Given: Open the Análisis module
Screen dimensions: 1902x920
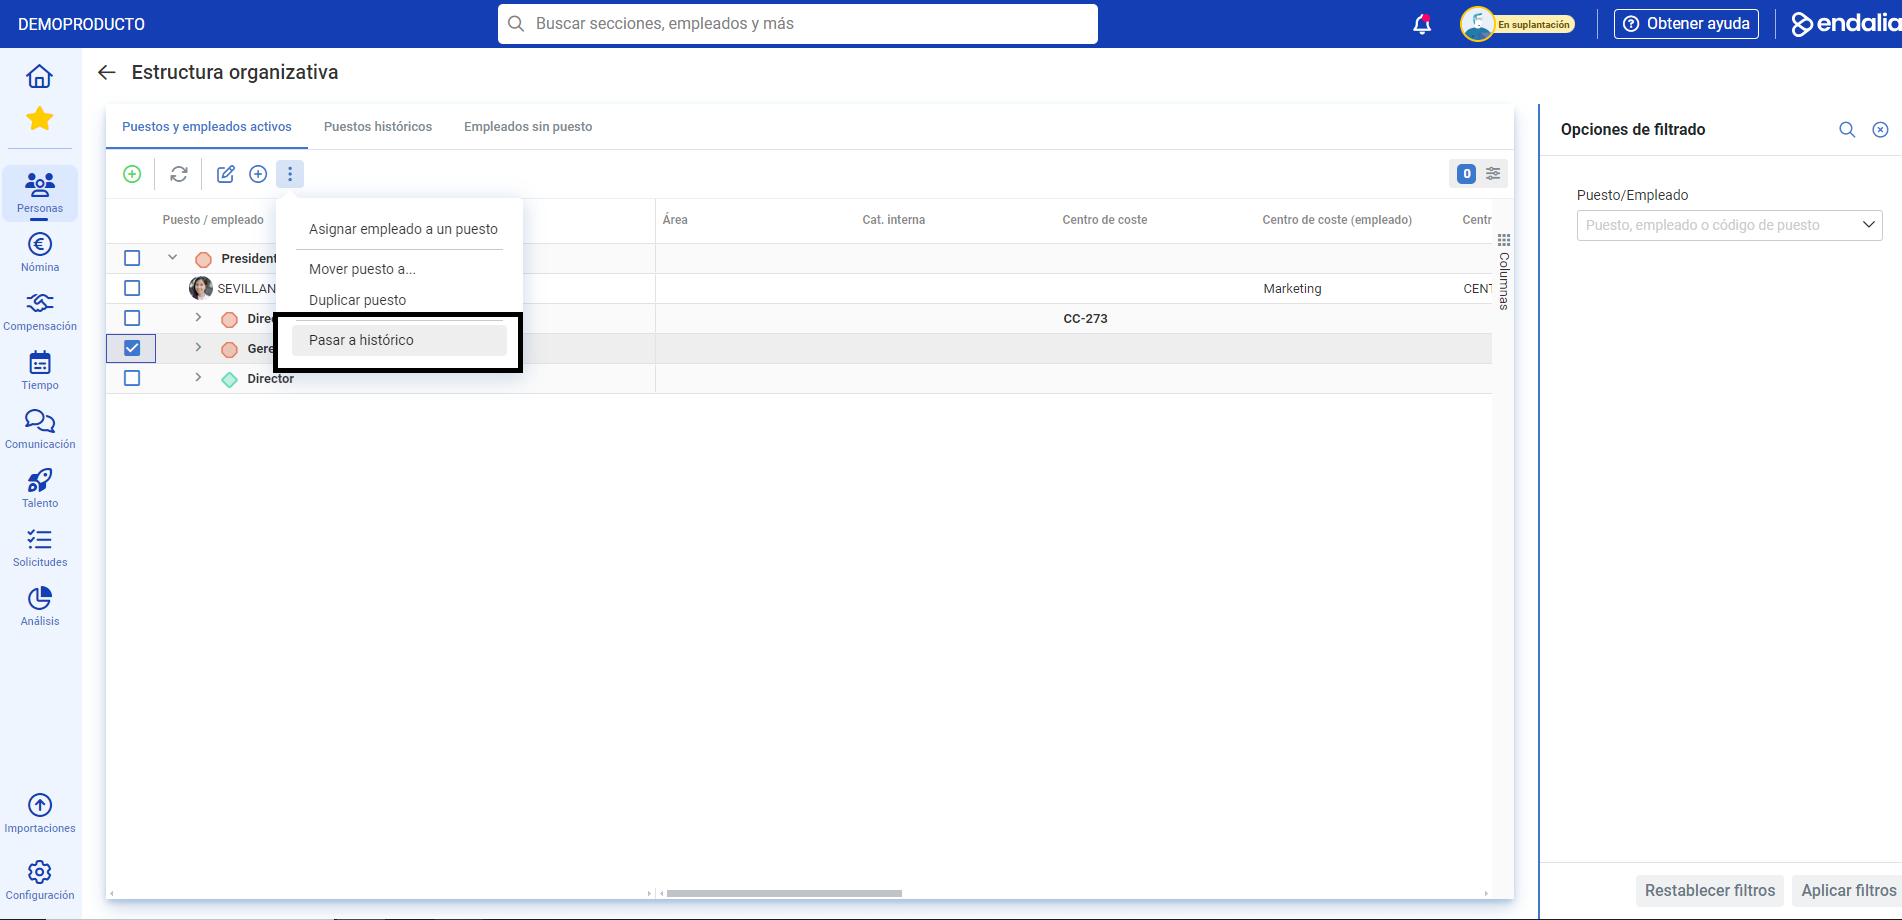Looking at the screenshot, I should pos(40,606).
